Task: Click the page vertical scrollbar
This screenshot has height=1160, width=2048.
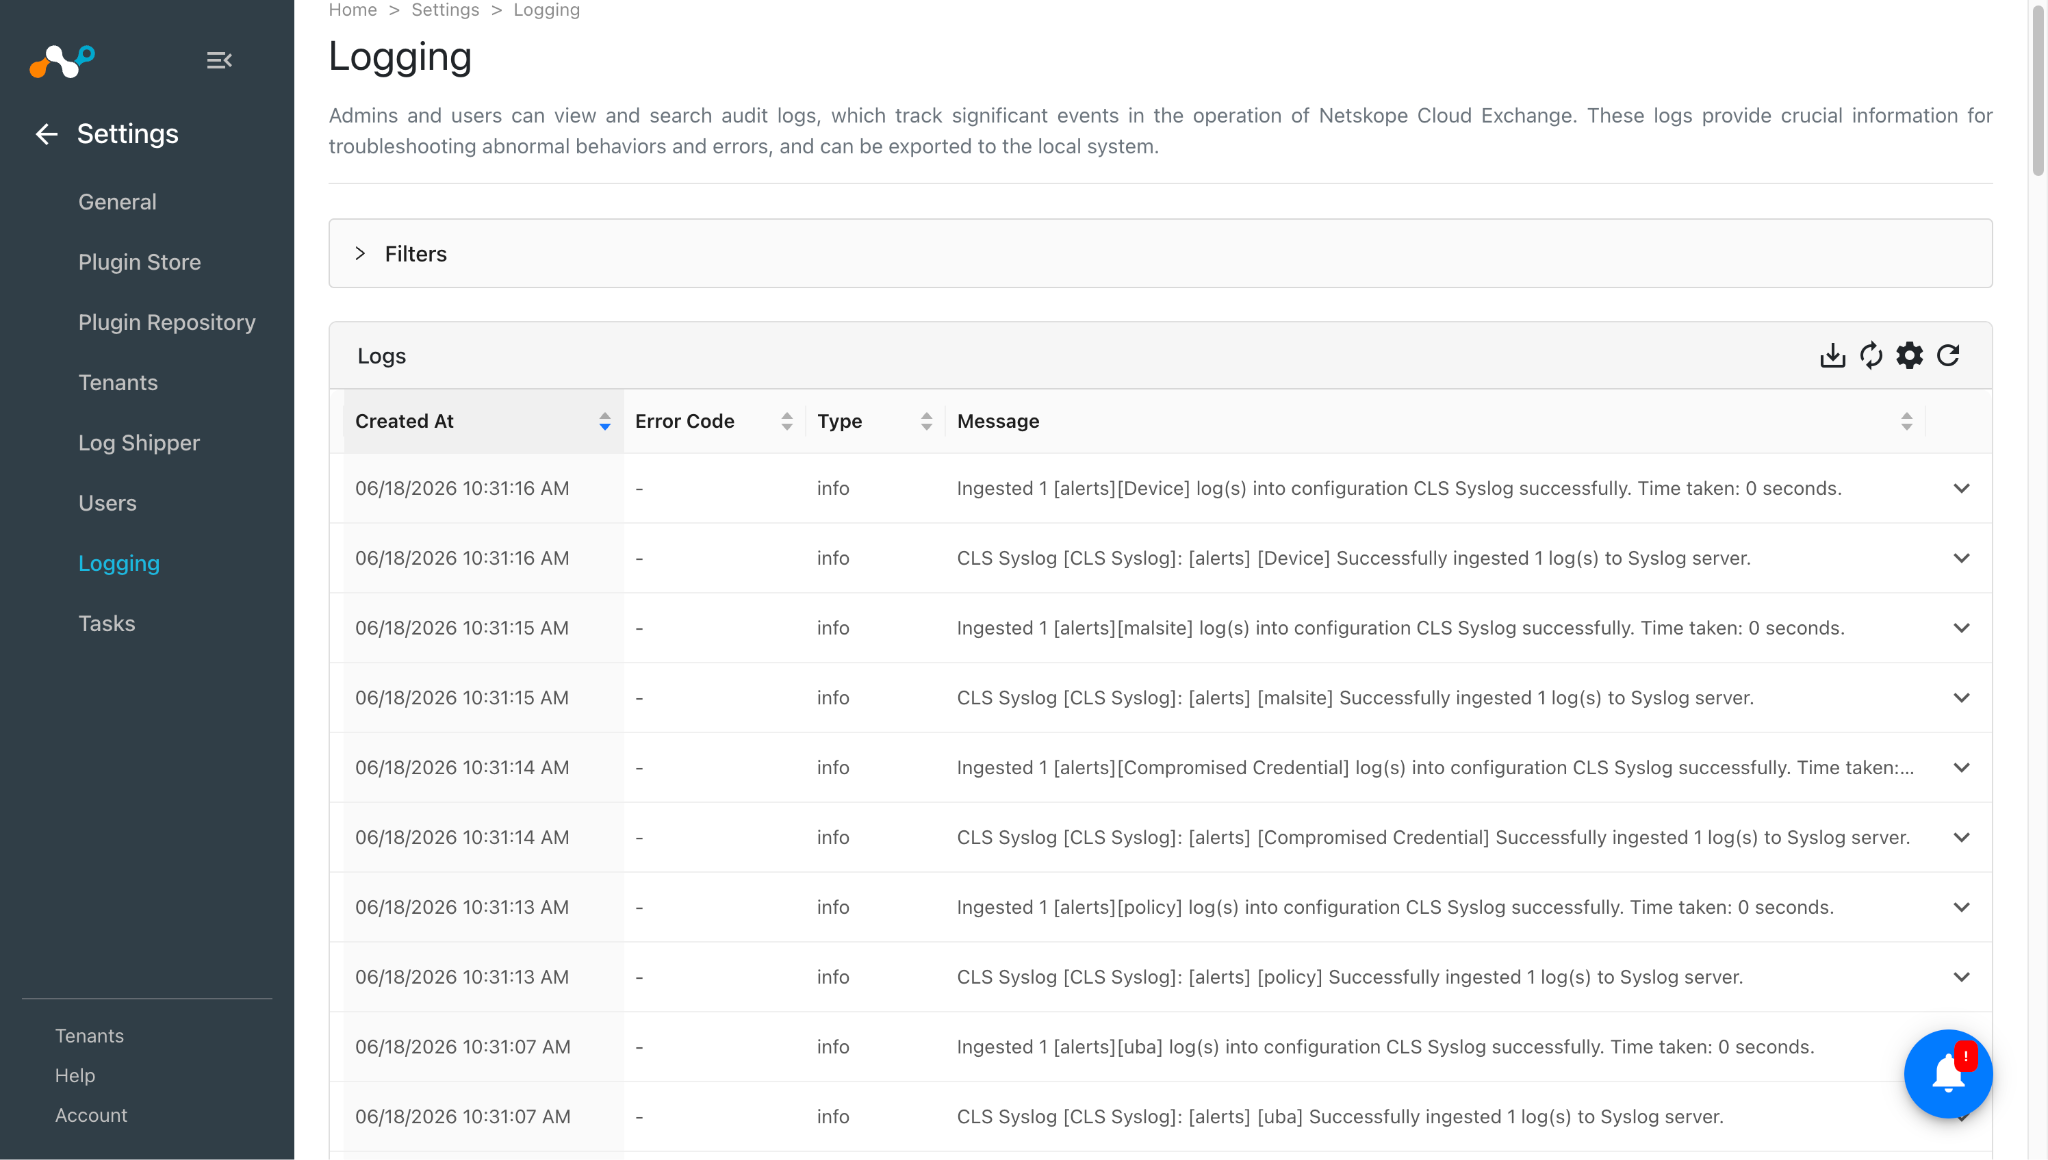Action: pos(2038,90)
